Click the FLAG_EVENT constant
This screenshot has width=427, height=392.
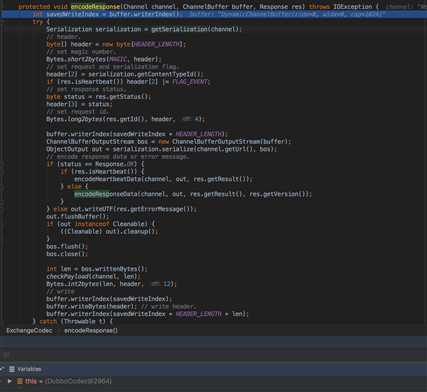[x=190, y=82]
